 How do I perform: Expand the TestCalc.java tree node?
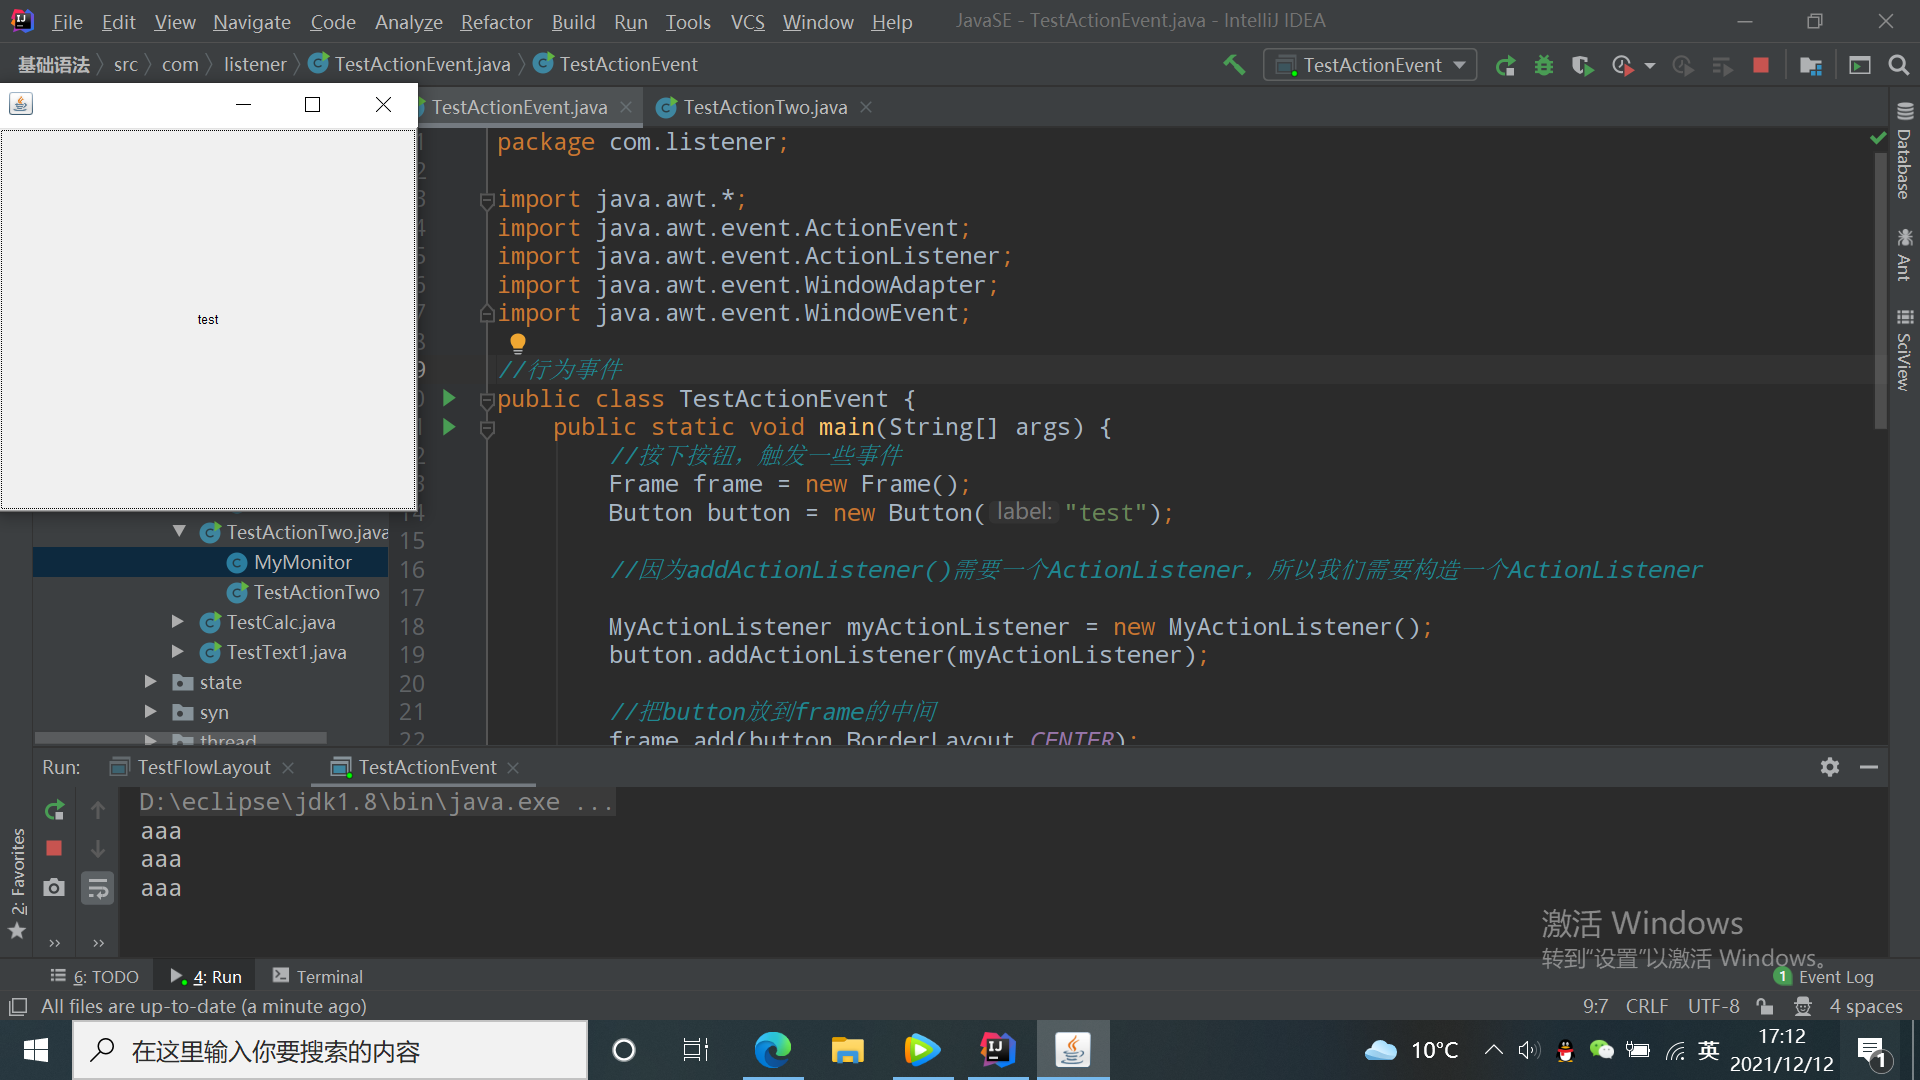pyautogui.click(x=177, y=622)
